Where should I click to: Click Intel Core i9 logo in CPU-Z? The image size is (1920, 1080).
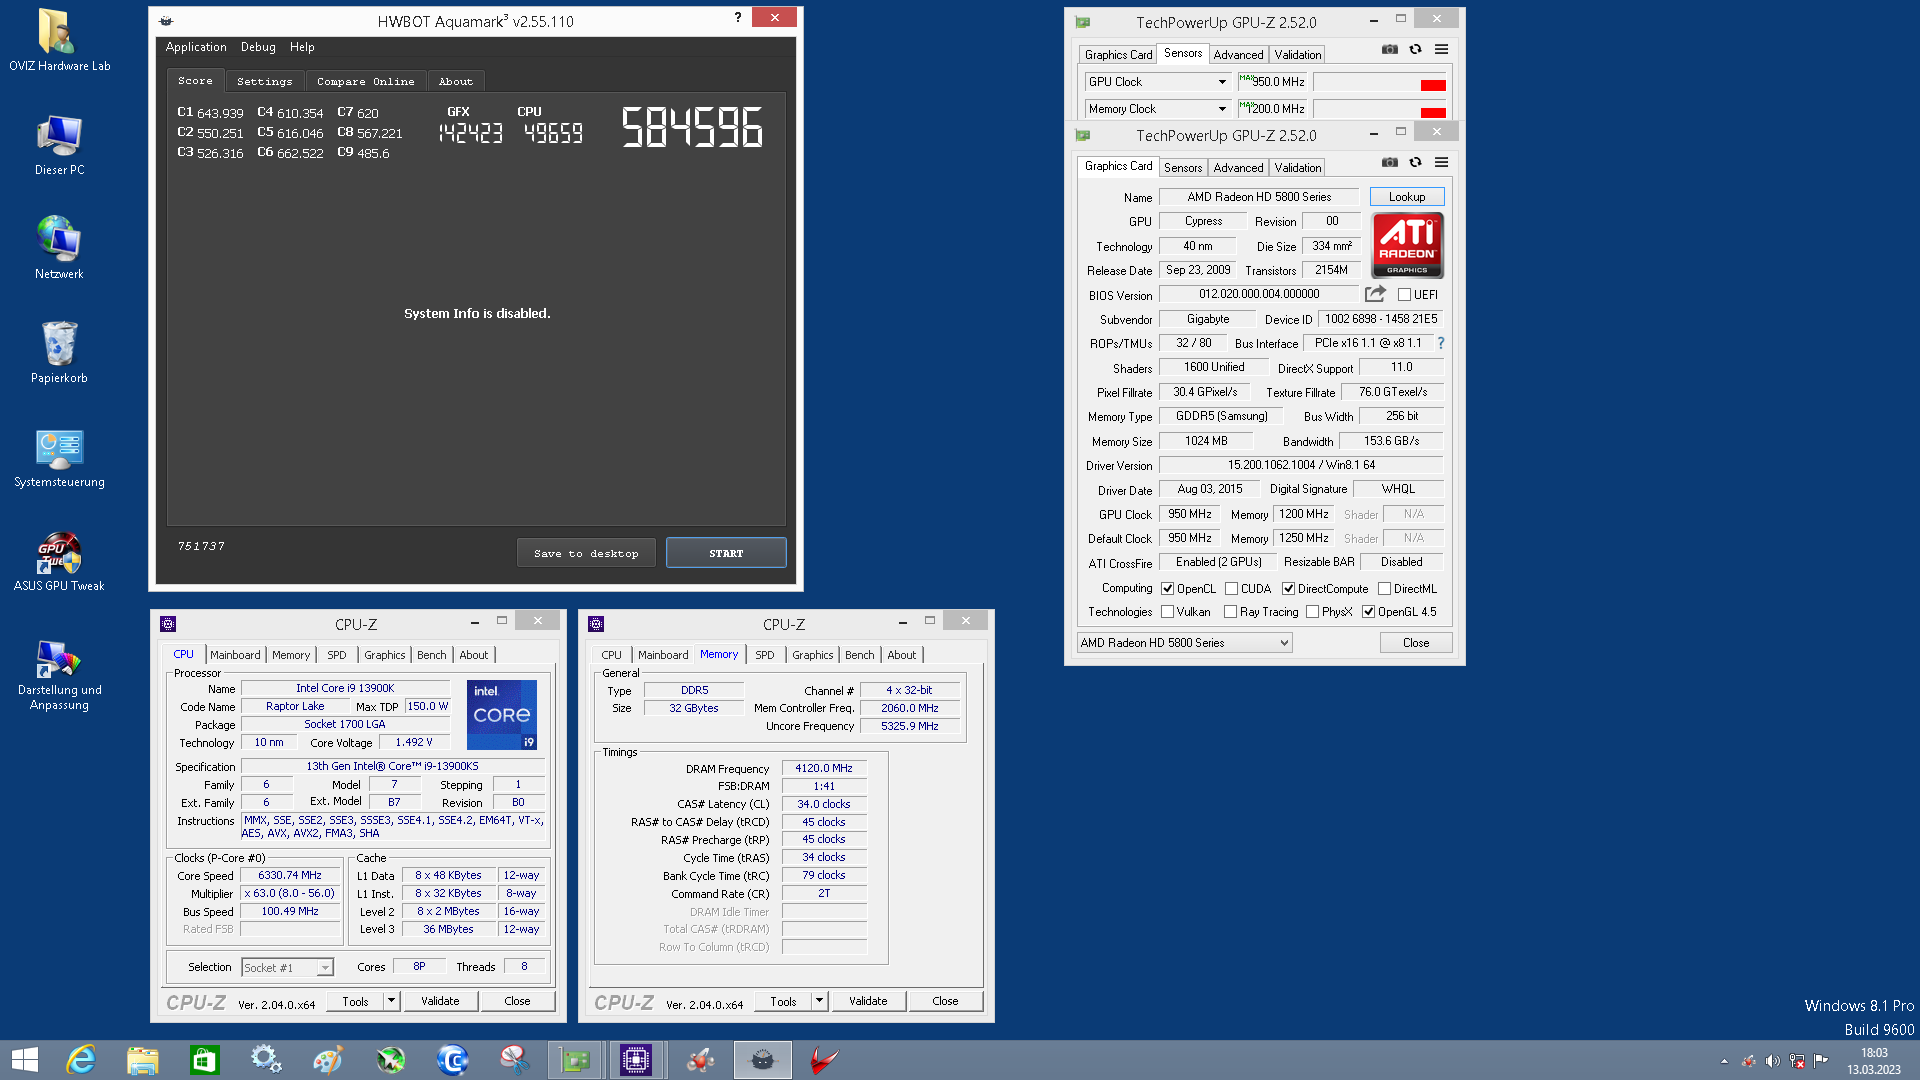click(x=502, y=715)
